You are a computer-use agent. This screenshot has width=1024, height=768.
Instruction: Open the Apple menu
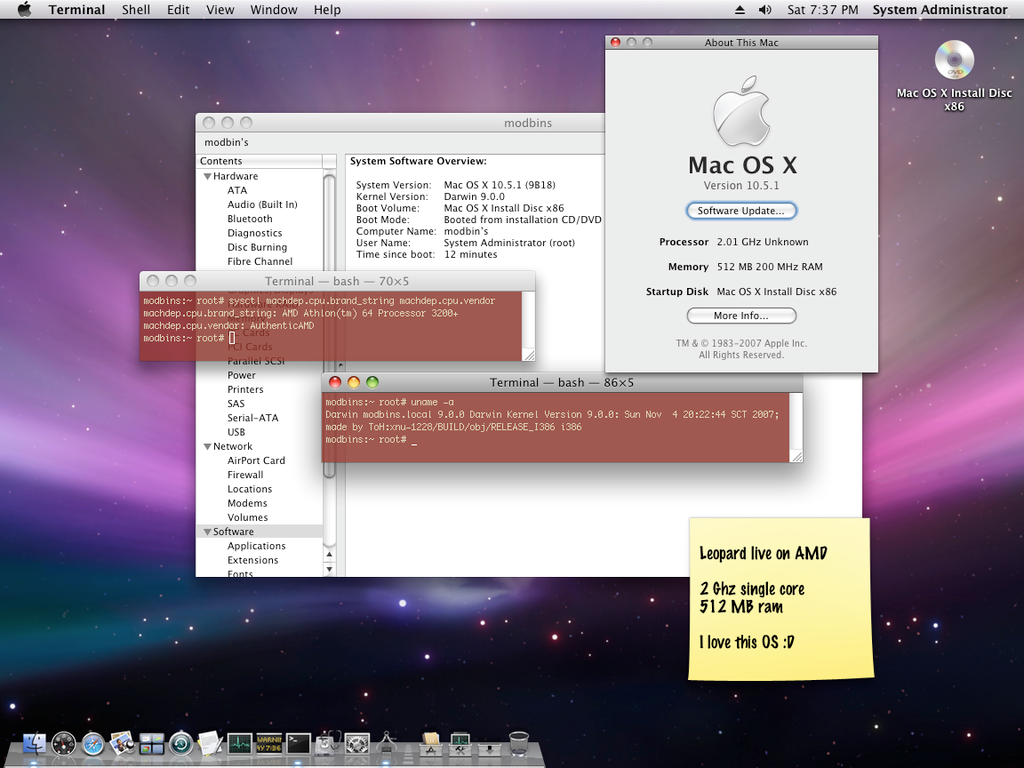[x=24, y=10]
